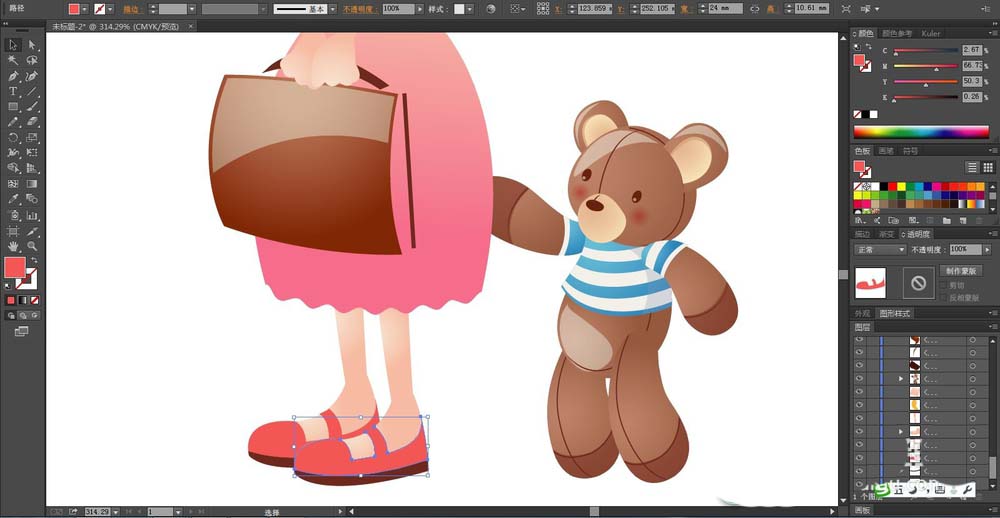1000x518 pixels.
Task: Click Delete Swatch trash icon
Action: click(979, 220)
